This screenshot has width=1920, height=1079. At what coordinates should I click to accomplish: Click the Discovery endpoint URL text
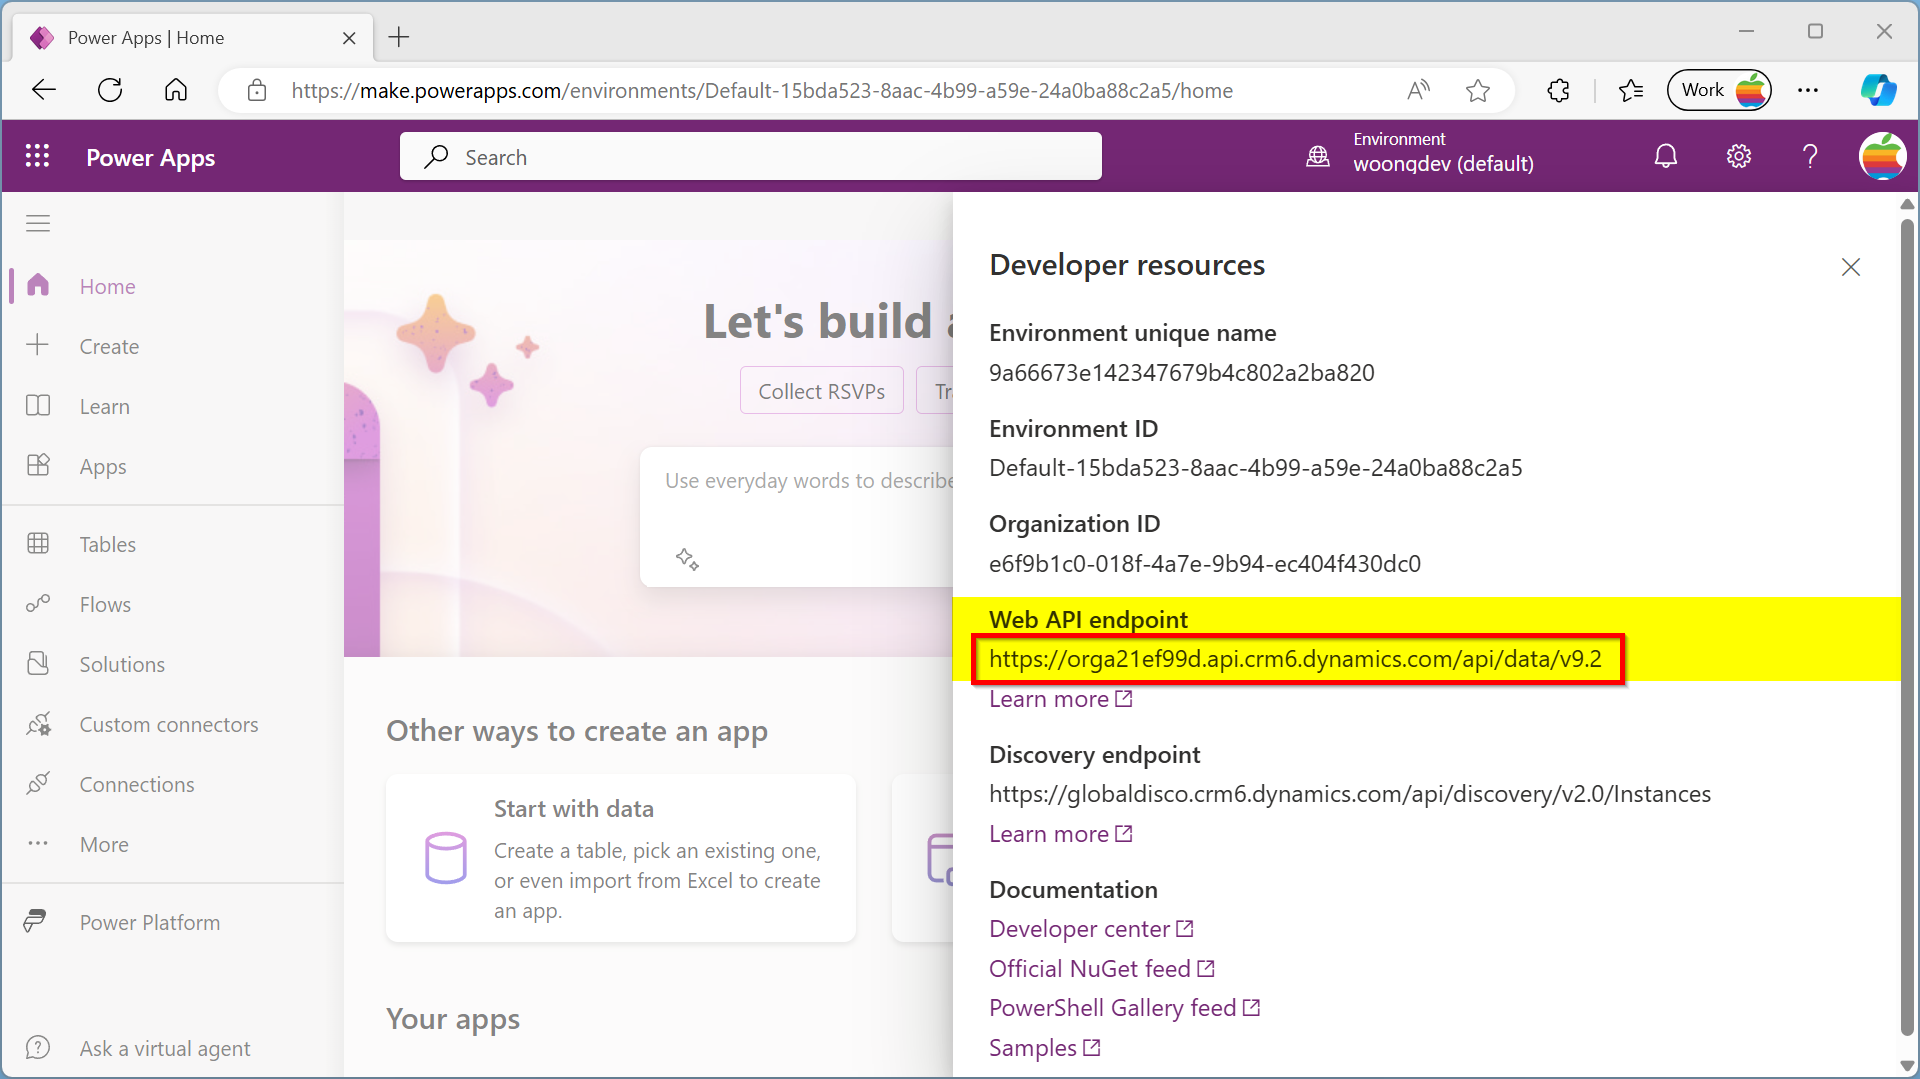coord(1349,794)
